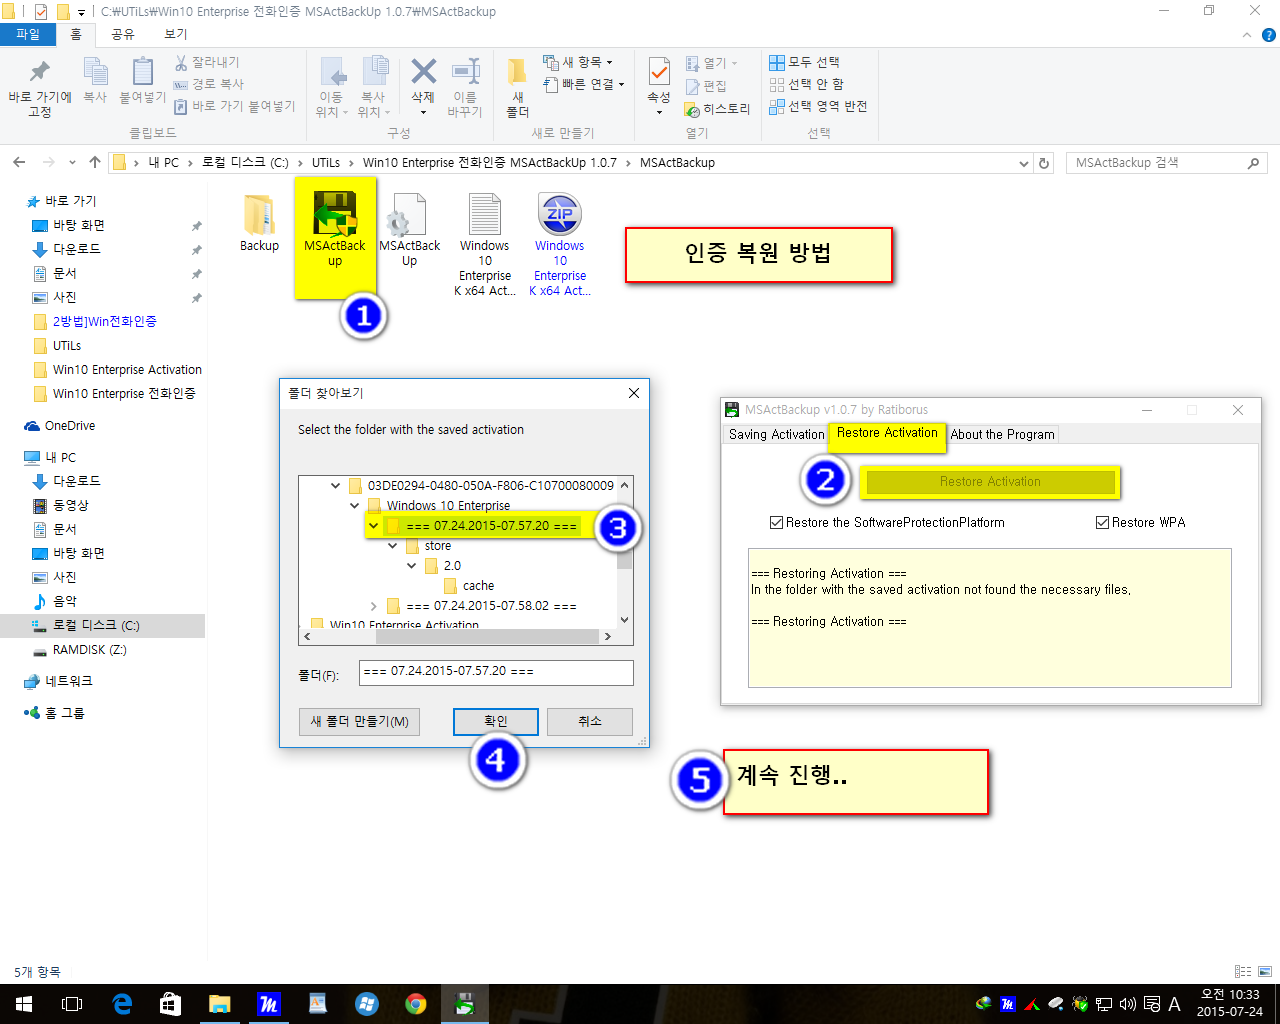Click the Windows Start button
This screenshot has height=1024, width=1280.
24,1004
